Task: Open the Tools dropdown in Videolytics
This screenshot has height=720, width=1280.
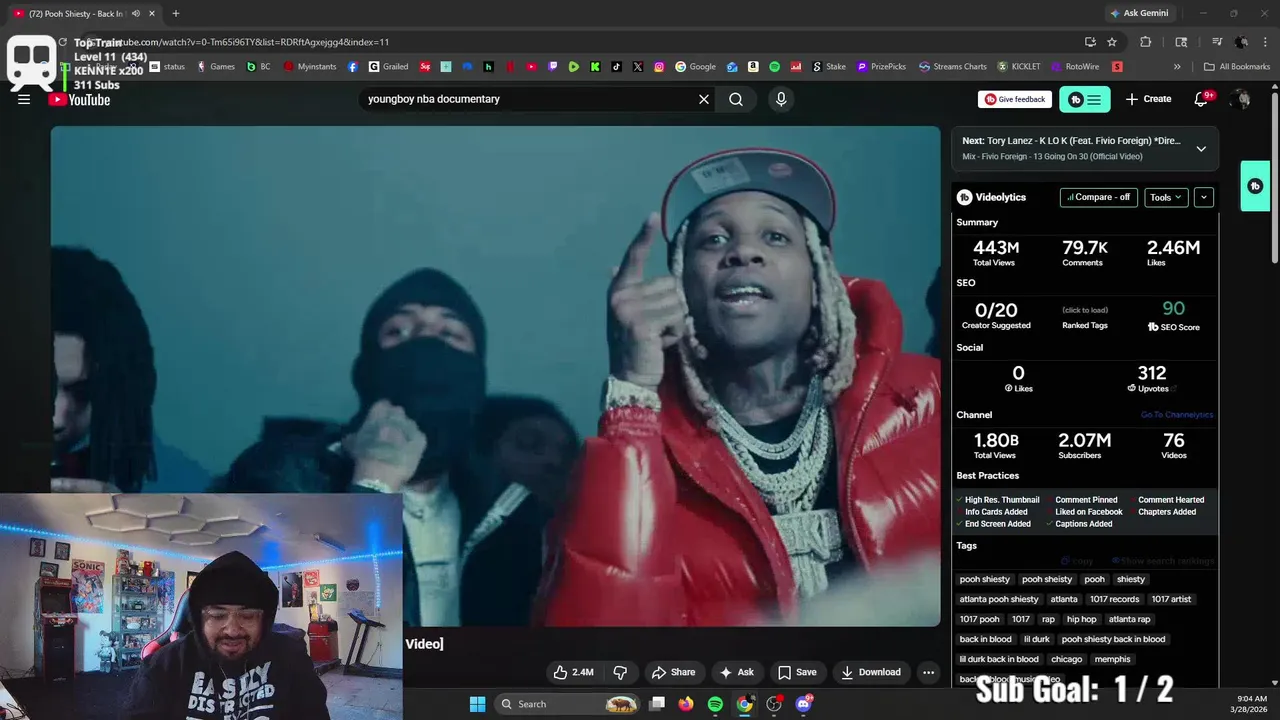Action: click(x=1166, y=197)
